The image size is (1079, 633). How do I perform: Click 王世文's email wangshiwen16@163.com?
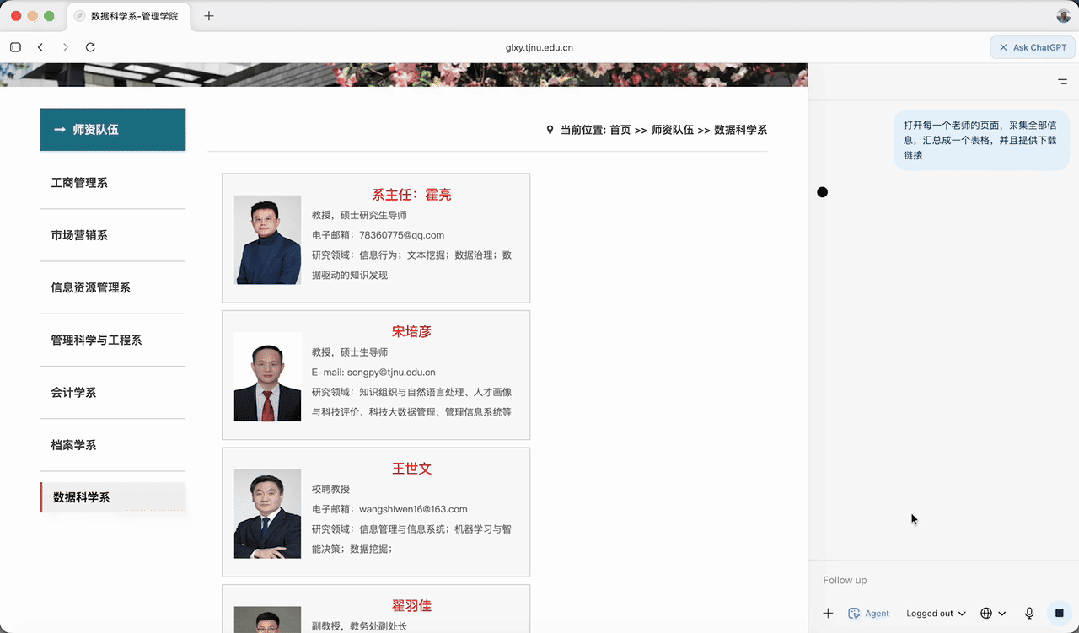(x=413, y=509)
